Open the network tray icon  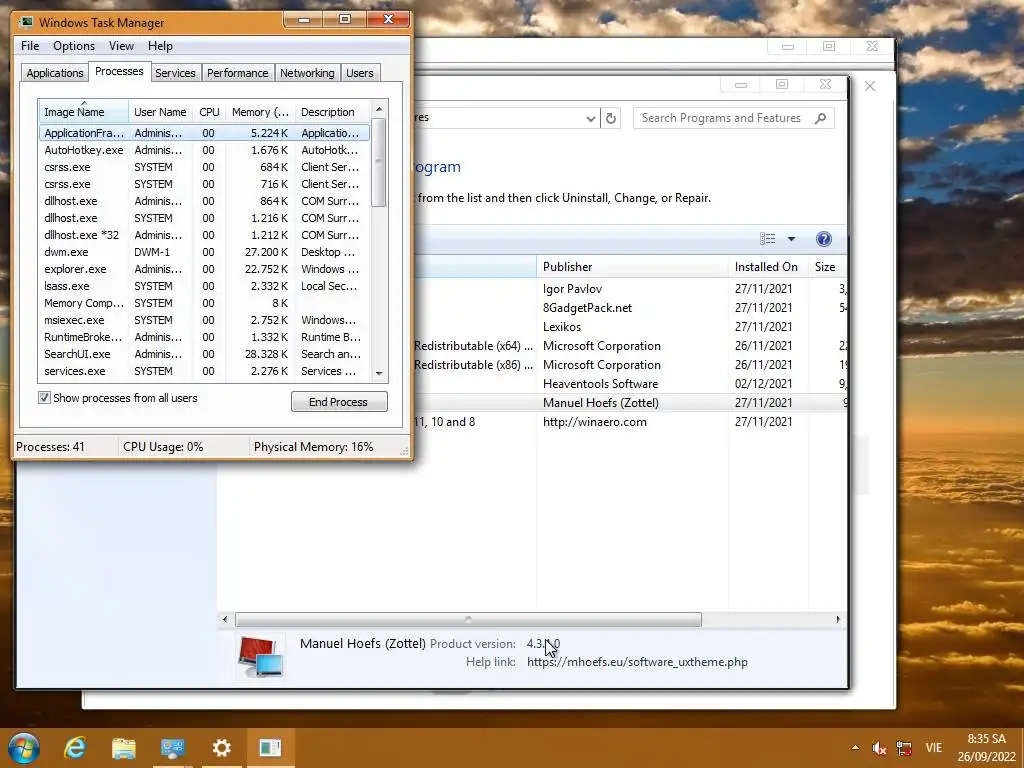tap(904, 748)
